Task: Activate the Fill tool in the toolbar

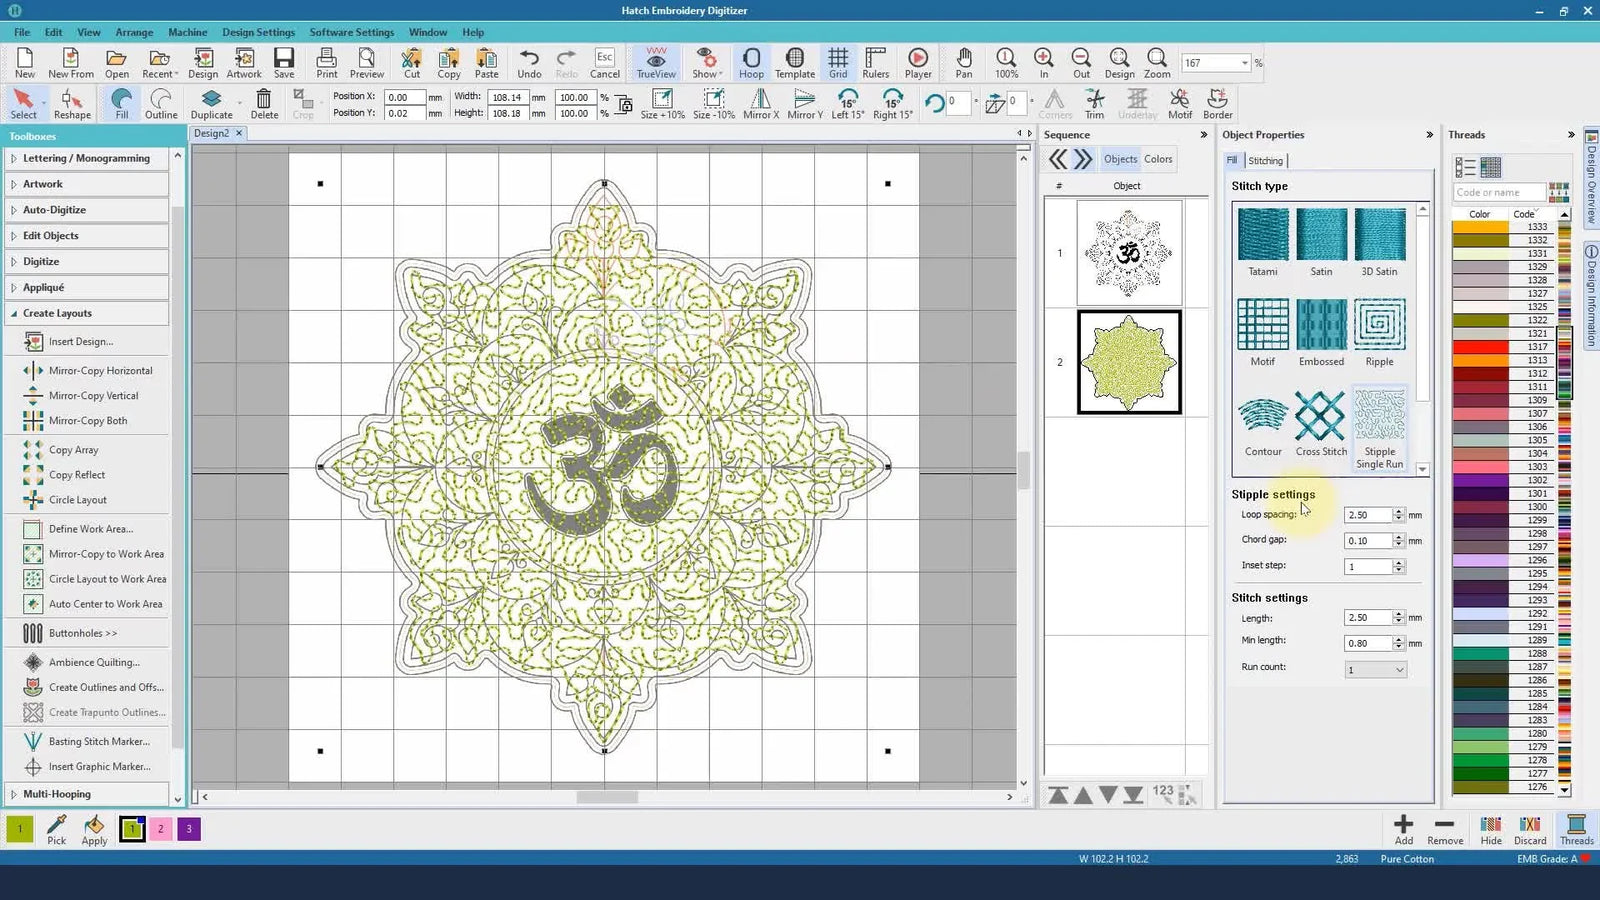Action: coord(121,102)
